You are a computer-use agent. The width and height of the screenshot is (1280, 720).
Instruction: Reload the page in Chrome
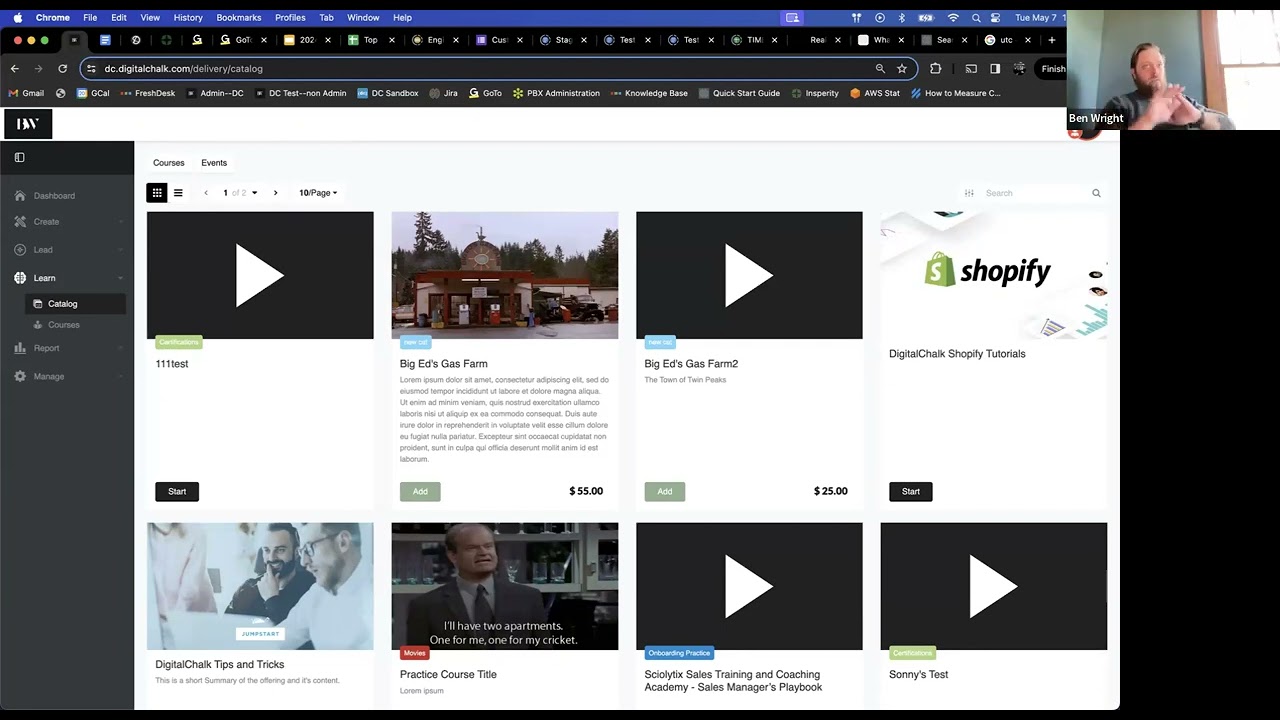click(x=62, y=69)
